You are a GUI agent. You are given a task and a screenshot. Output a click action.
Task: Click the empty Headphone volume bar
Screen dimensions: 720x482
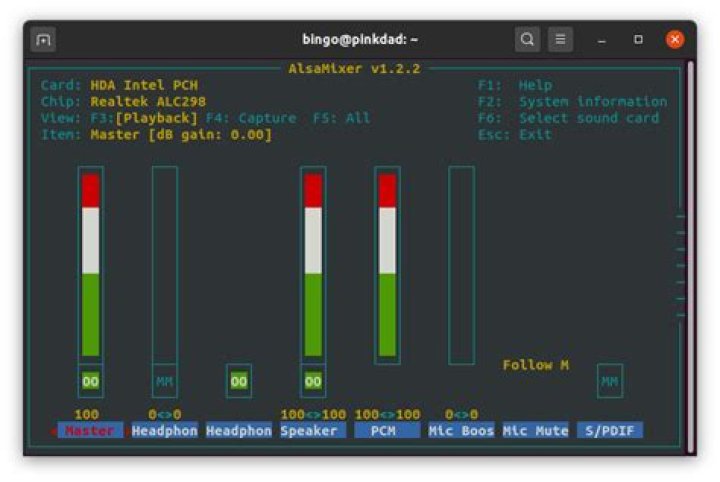(x=165, y=265)
